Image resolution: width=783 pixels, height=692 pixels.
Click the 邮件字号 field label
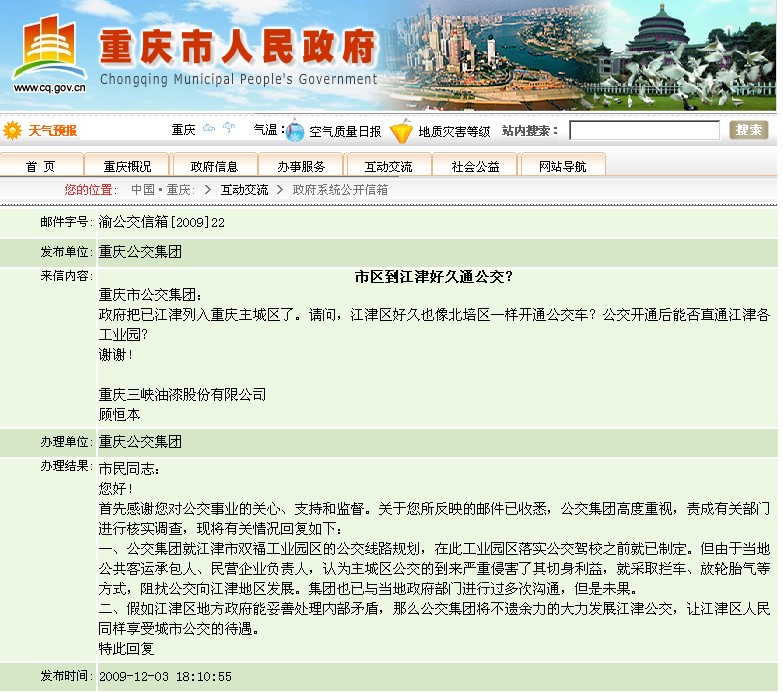click(66, 222)
